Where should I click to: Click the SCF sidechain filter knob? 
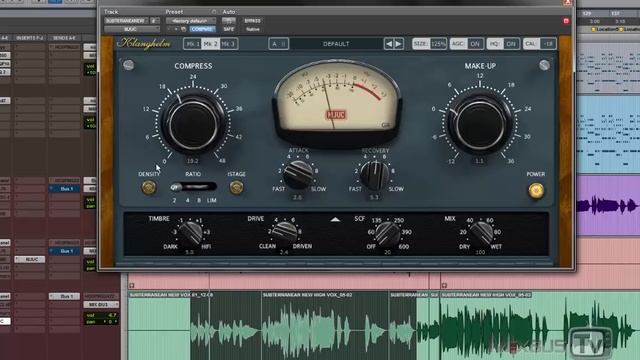tap(387, 233)
